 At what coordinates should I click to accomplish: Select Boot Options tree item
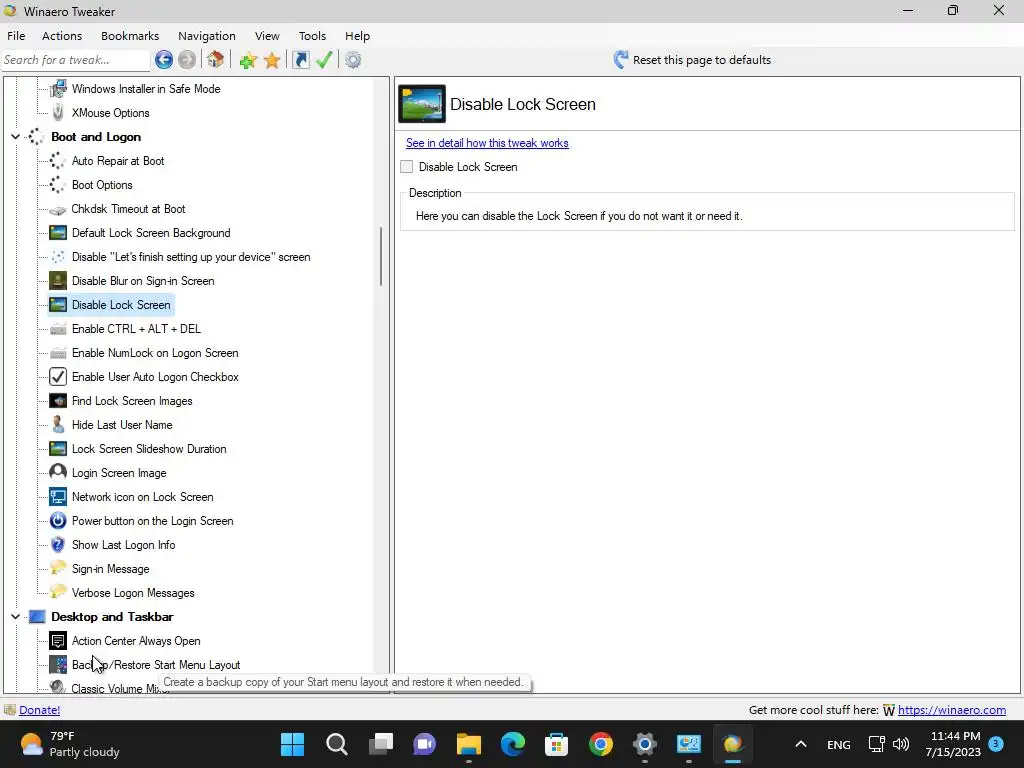click(x=102, y=185)
